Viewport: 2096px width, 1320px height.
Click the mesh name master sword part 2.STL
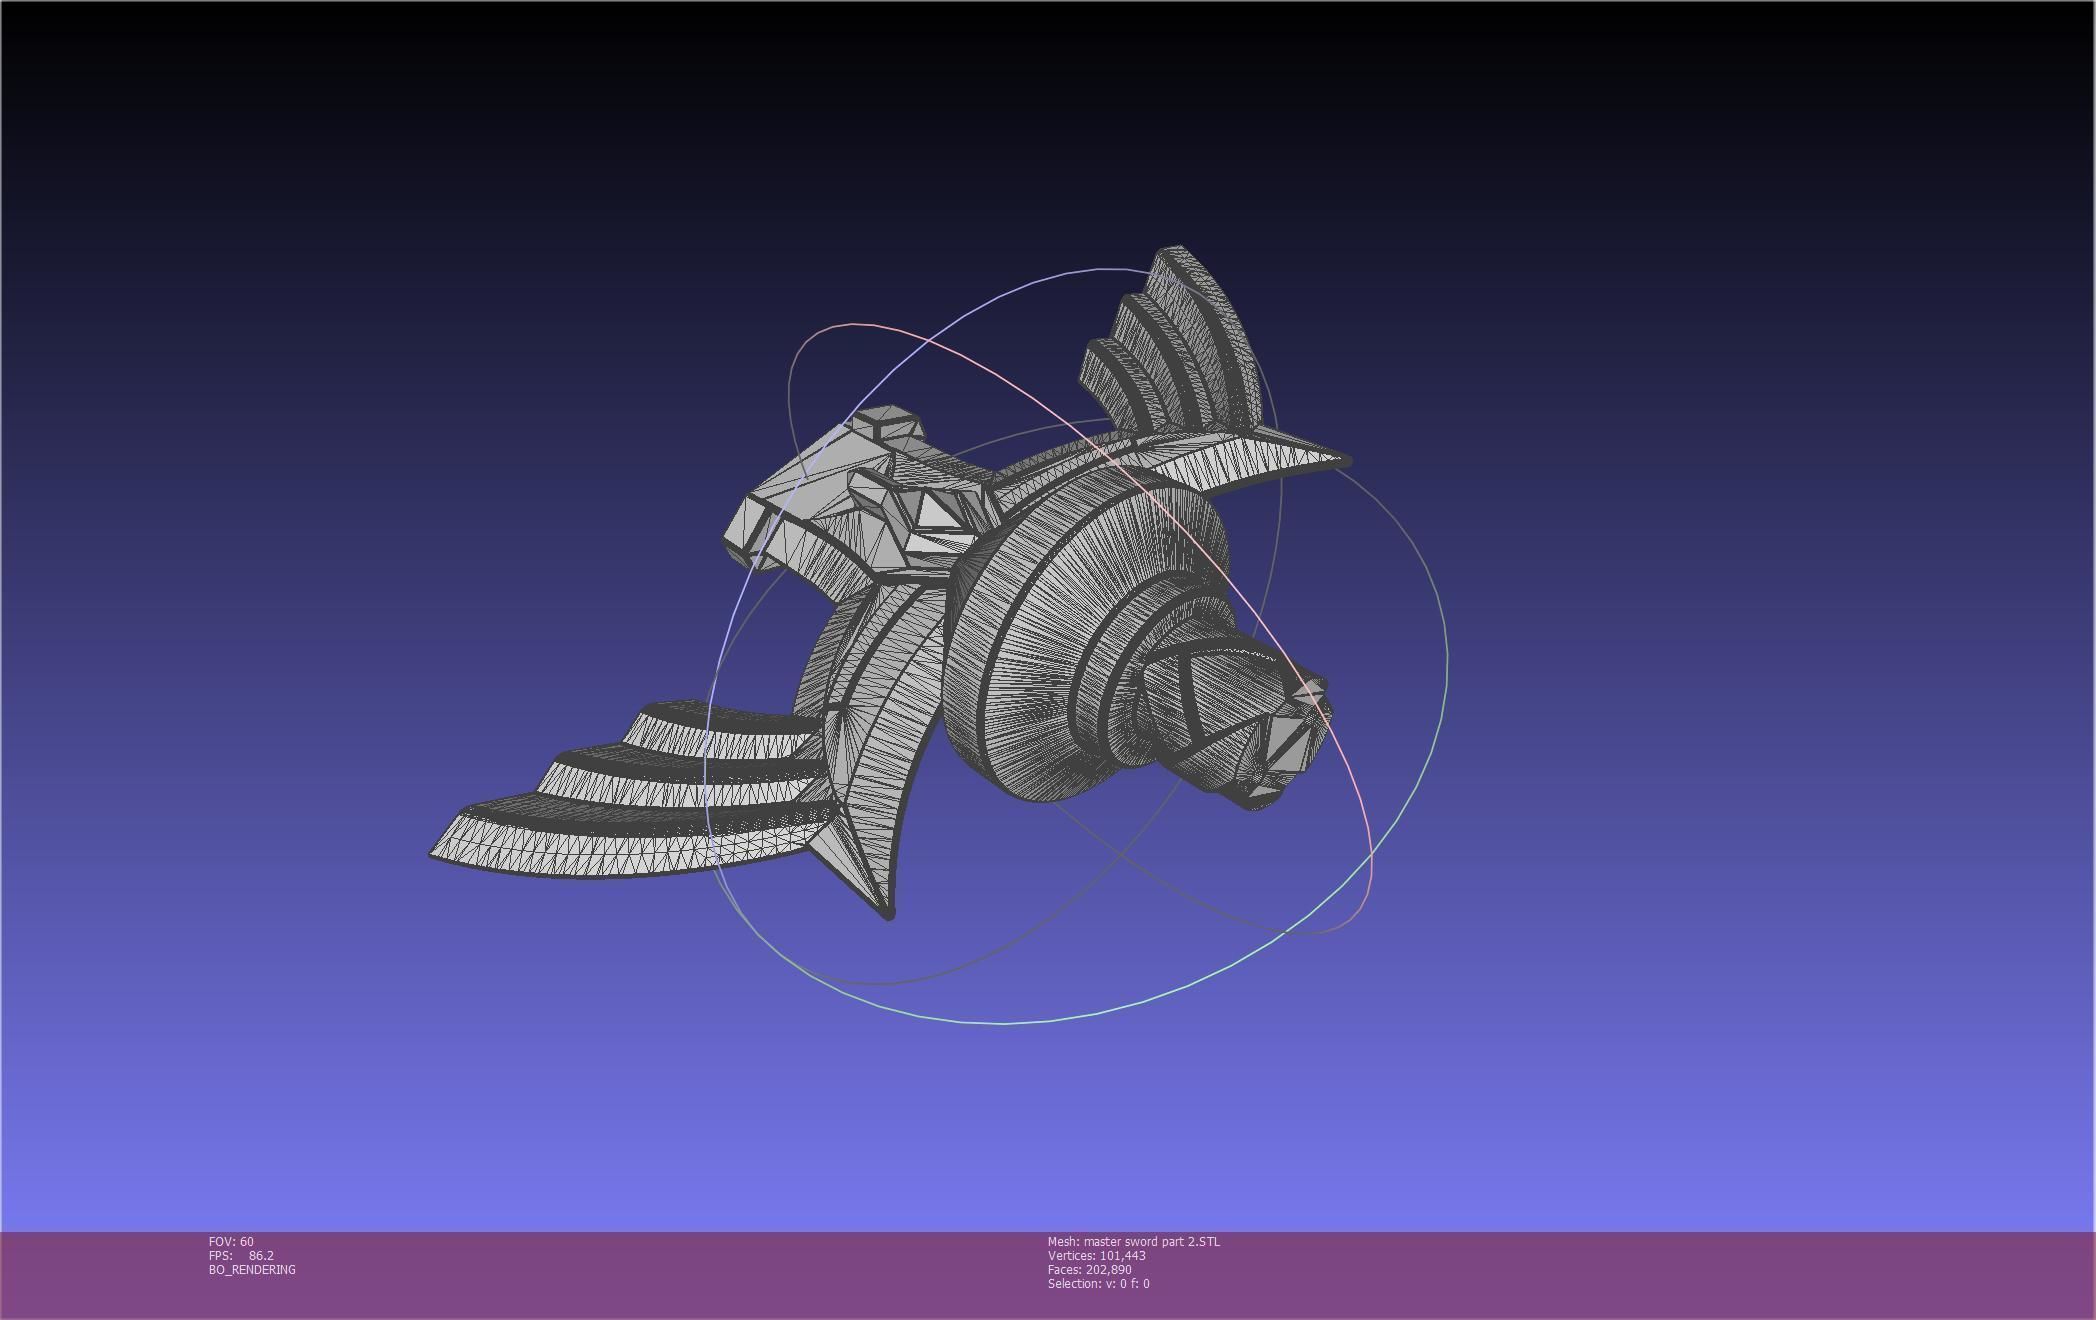[1134, 1241]
